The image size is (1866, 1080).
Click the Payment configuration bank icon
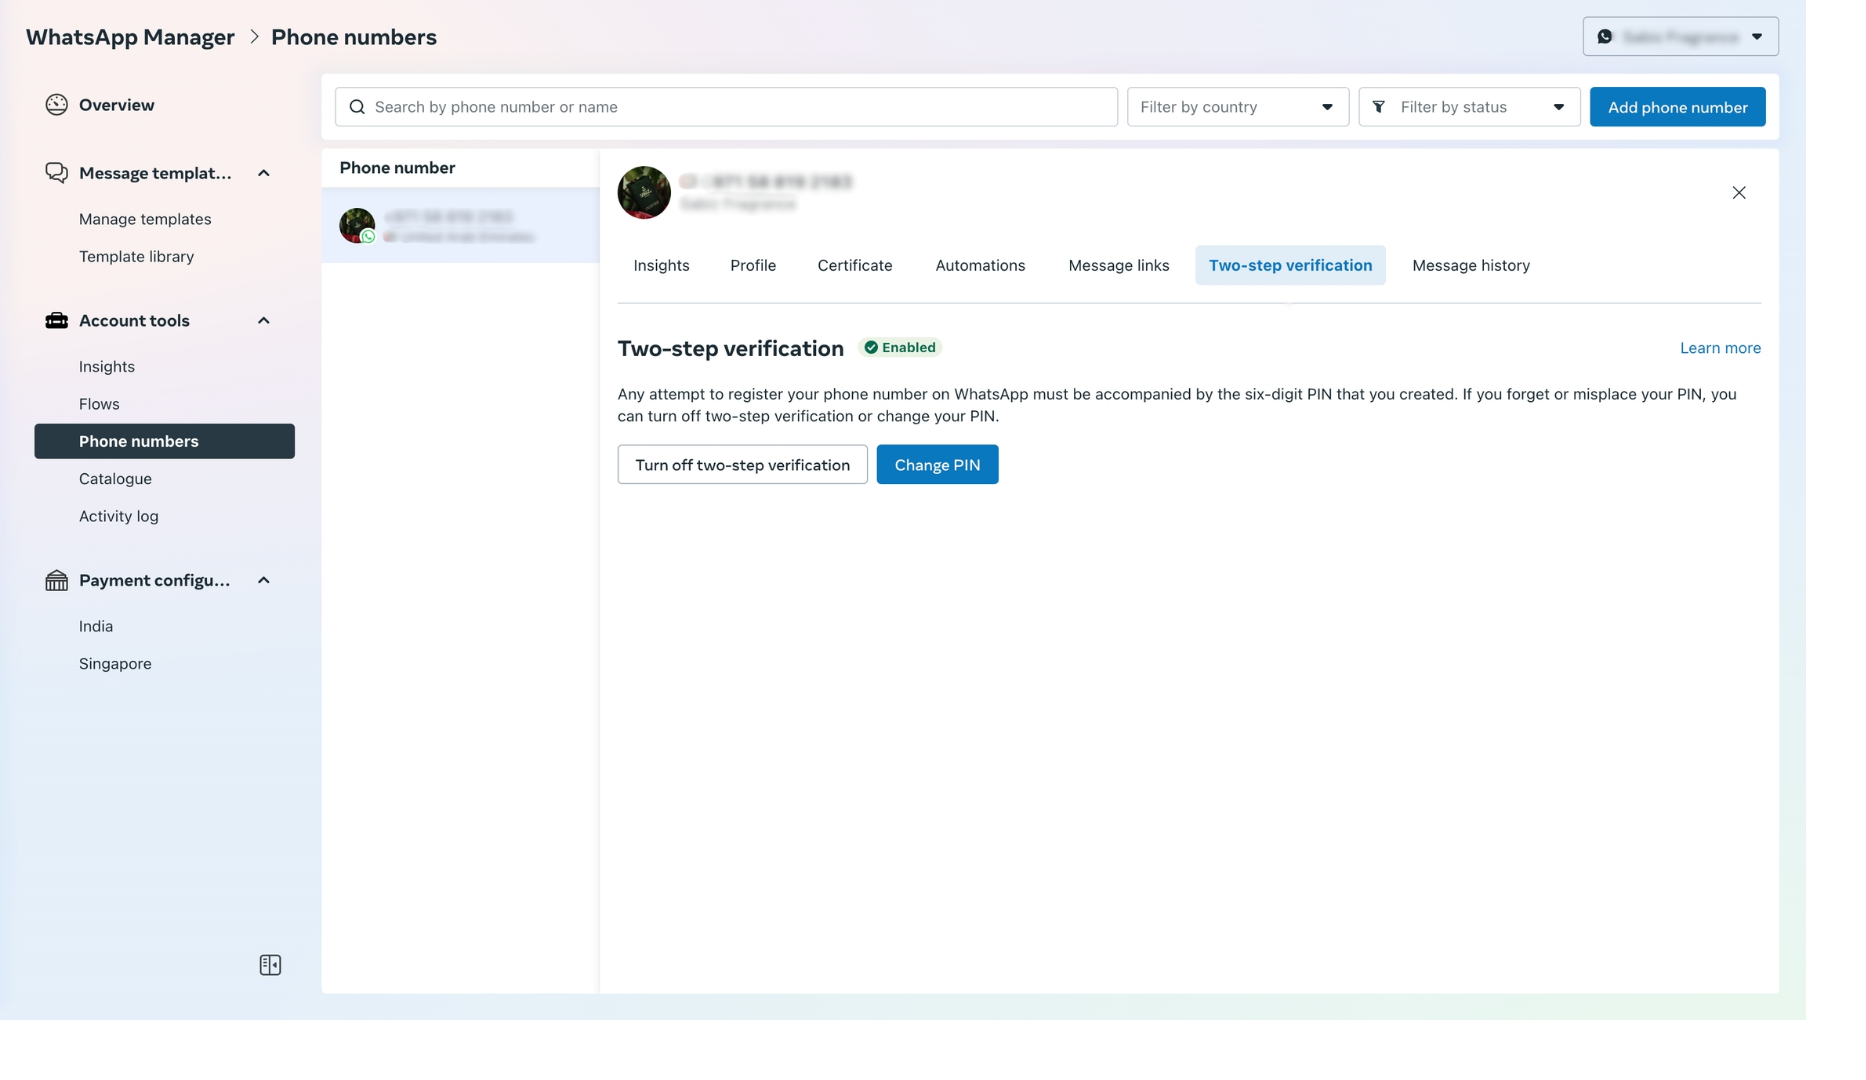[56, 581]
